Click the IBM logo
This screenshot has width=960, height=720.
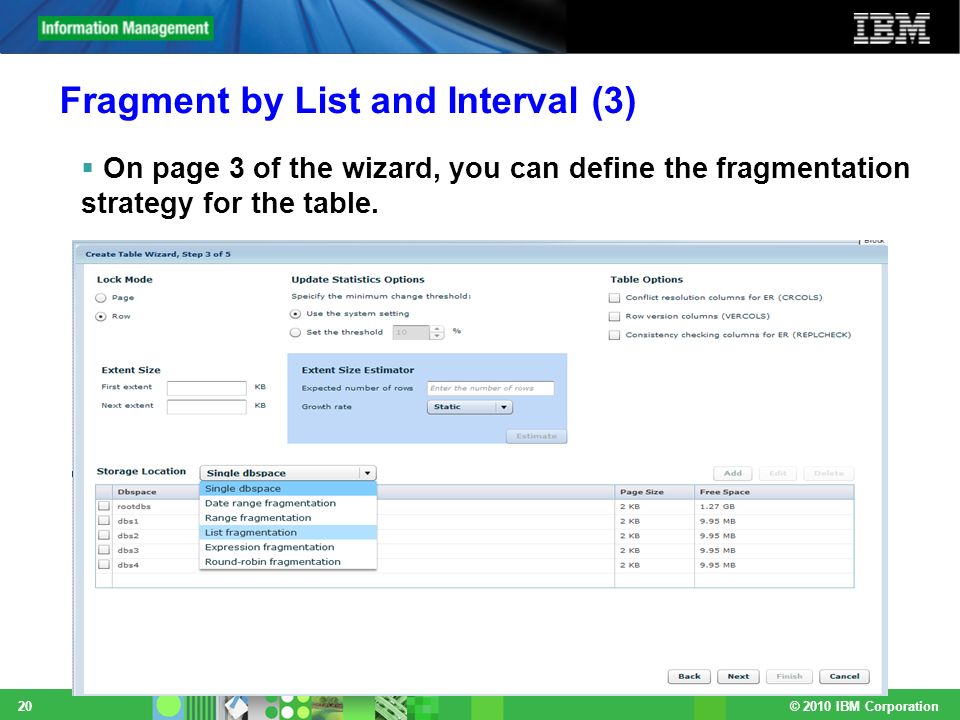coord(892,28)
